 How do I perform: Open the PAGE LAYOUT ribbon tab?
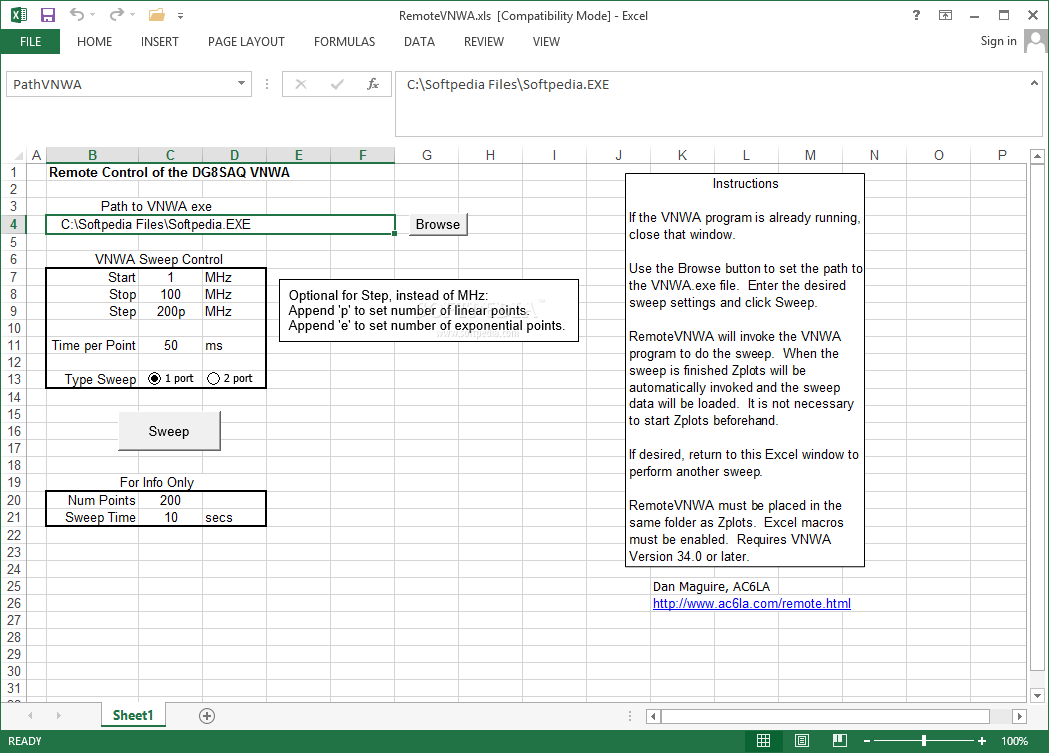pos(246,41)
